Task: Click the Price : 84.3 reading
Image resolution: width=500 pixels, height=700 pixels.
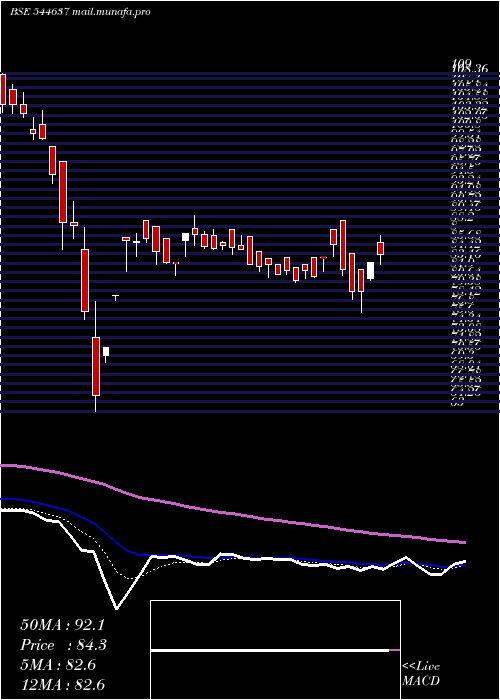Action: click(x=64, y=645)
